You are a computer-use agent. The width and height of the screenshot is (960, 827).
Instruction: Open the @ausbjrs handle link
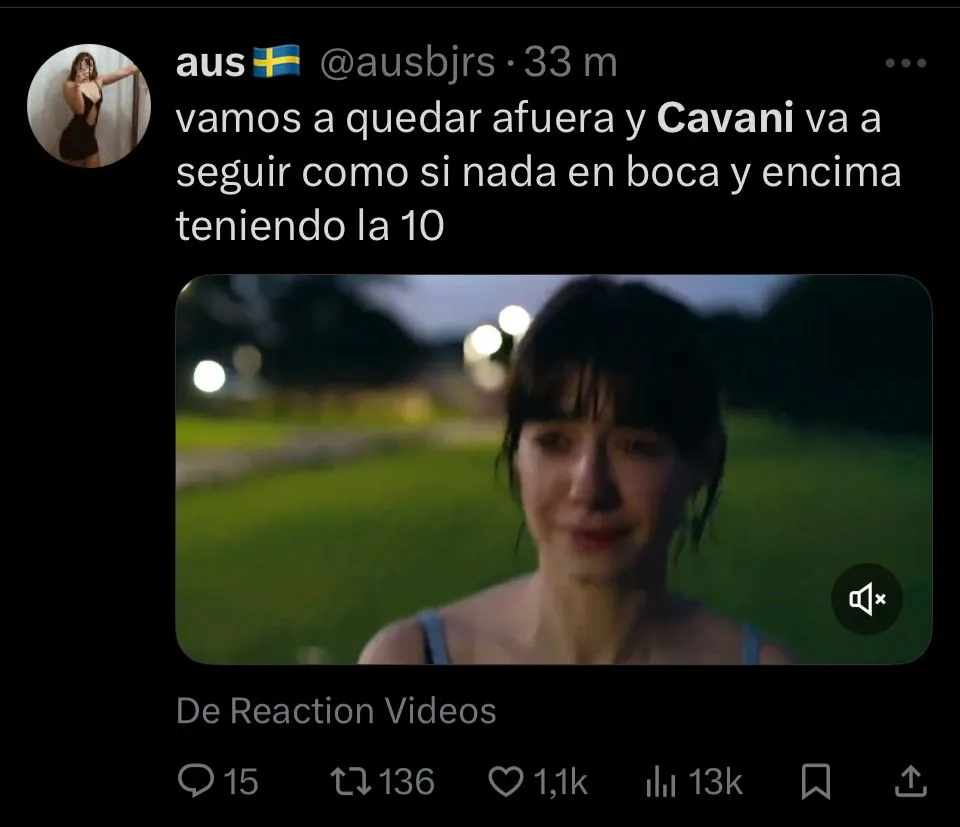point(407,62)
